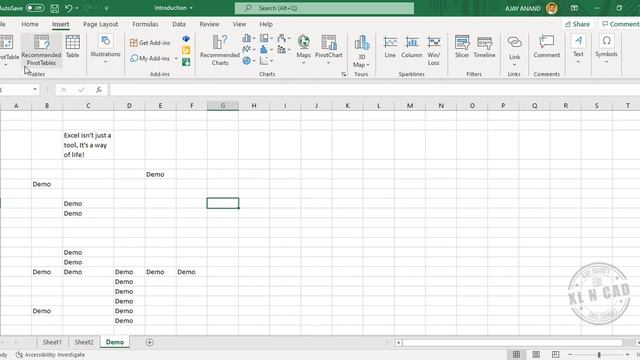
Task: Toggle the AutoSave switch
Action: click(35, 8)
